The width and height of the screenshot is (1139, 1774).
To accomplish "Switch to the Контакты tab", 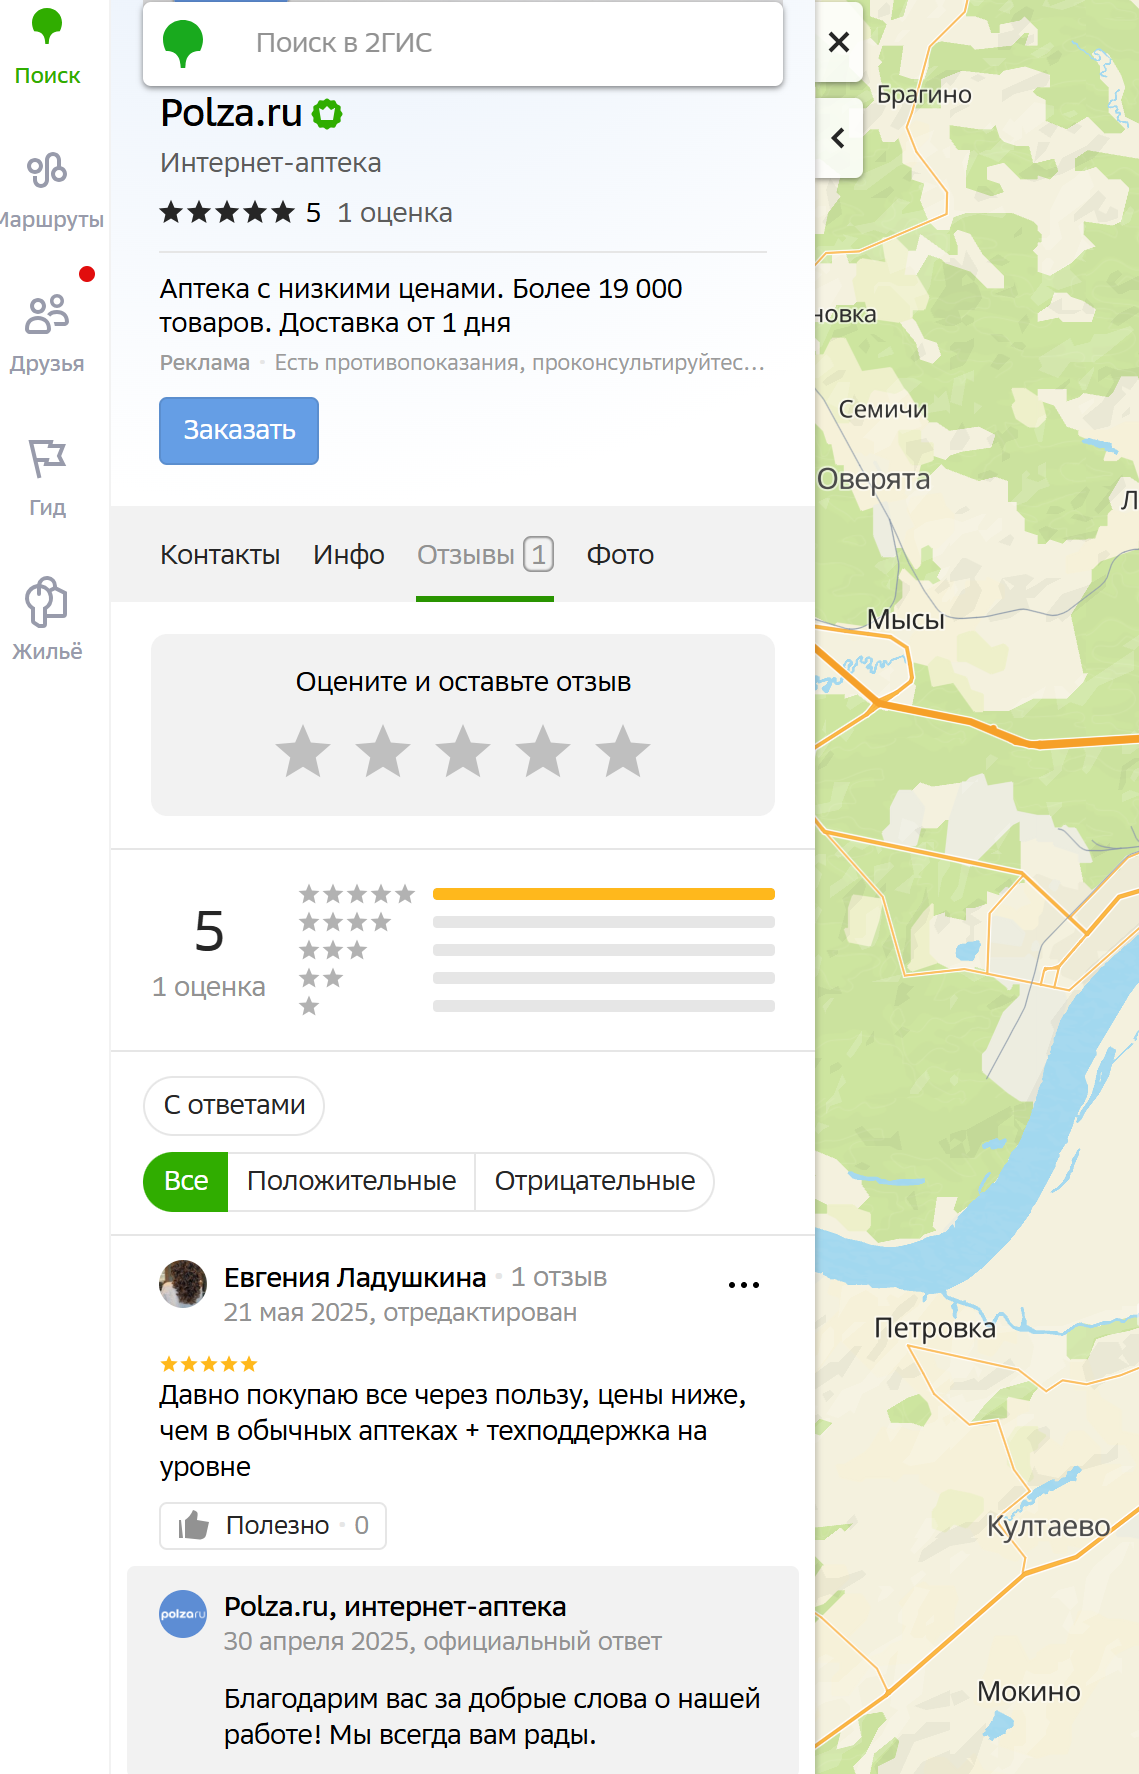I will point(220,555).
